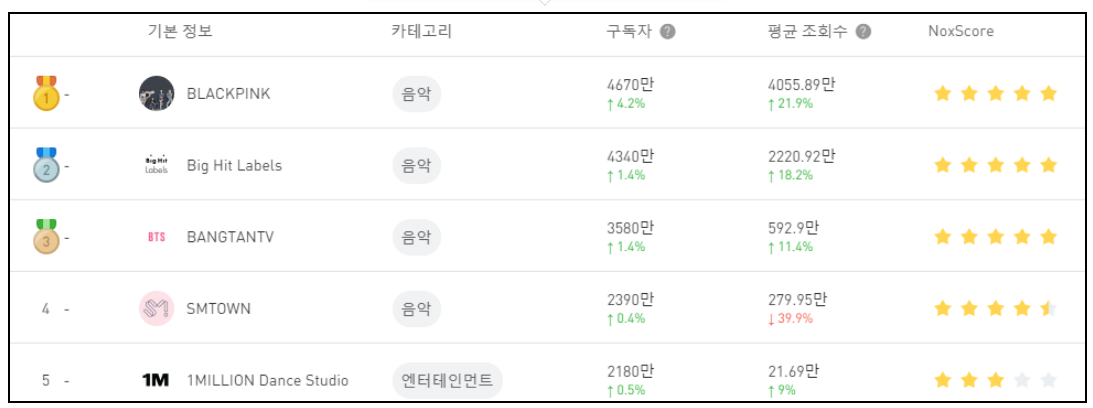Open the BANGTANTV channel link
This screenshot has height=408, width=1093.
(x=230, y=238)
